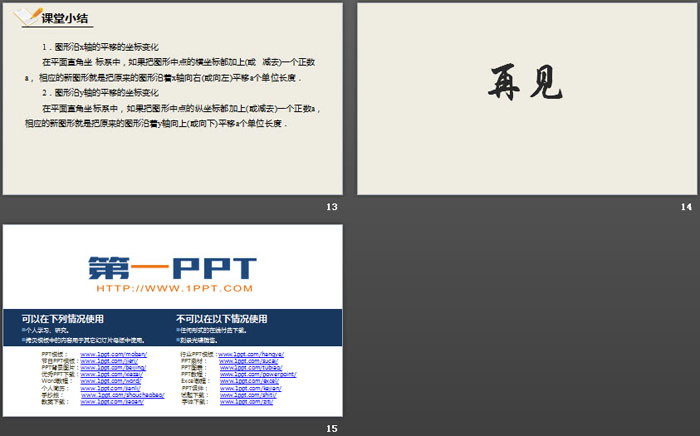Click the slide number 15 label
Viewport: 700px width, 436px height.
332,428
